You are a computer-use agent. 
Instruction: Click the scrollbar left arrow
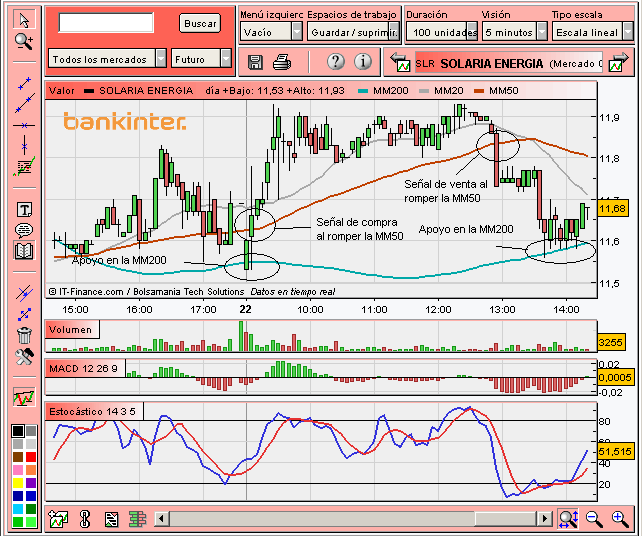161,519
